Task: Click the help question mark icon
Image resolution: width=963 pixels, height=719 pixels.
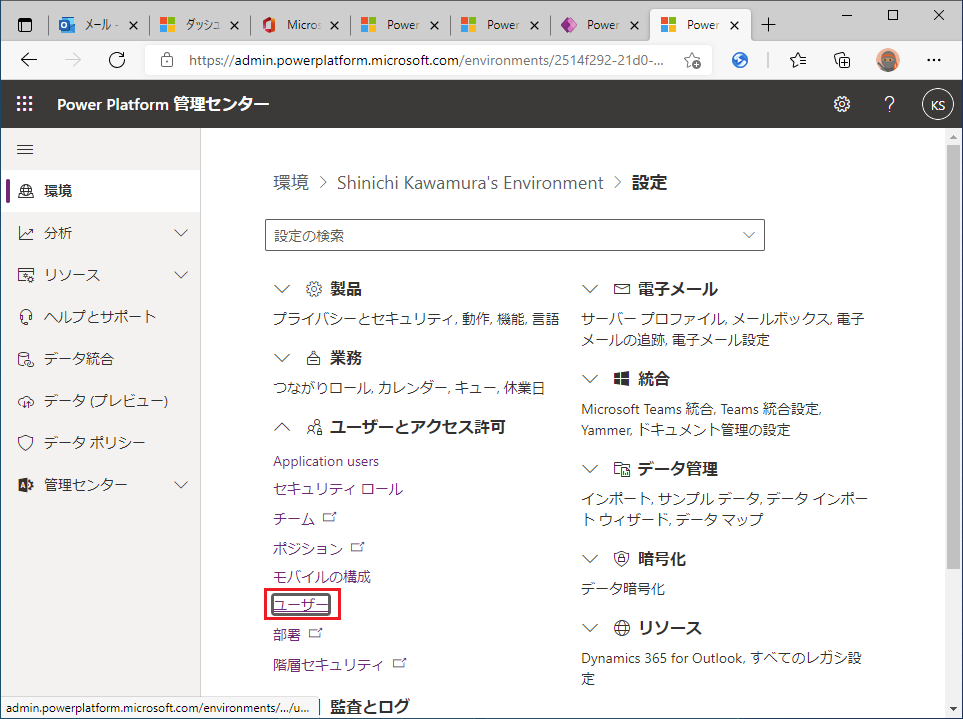Action: tap(889, 104)
